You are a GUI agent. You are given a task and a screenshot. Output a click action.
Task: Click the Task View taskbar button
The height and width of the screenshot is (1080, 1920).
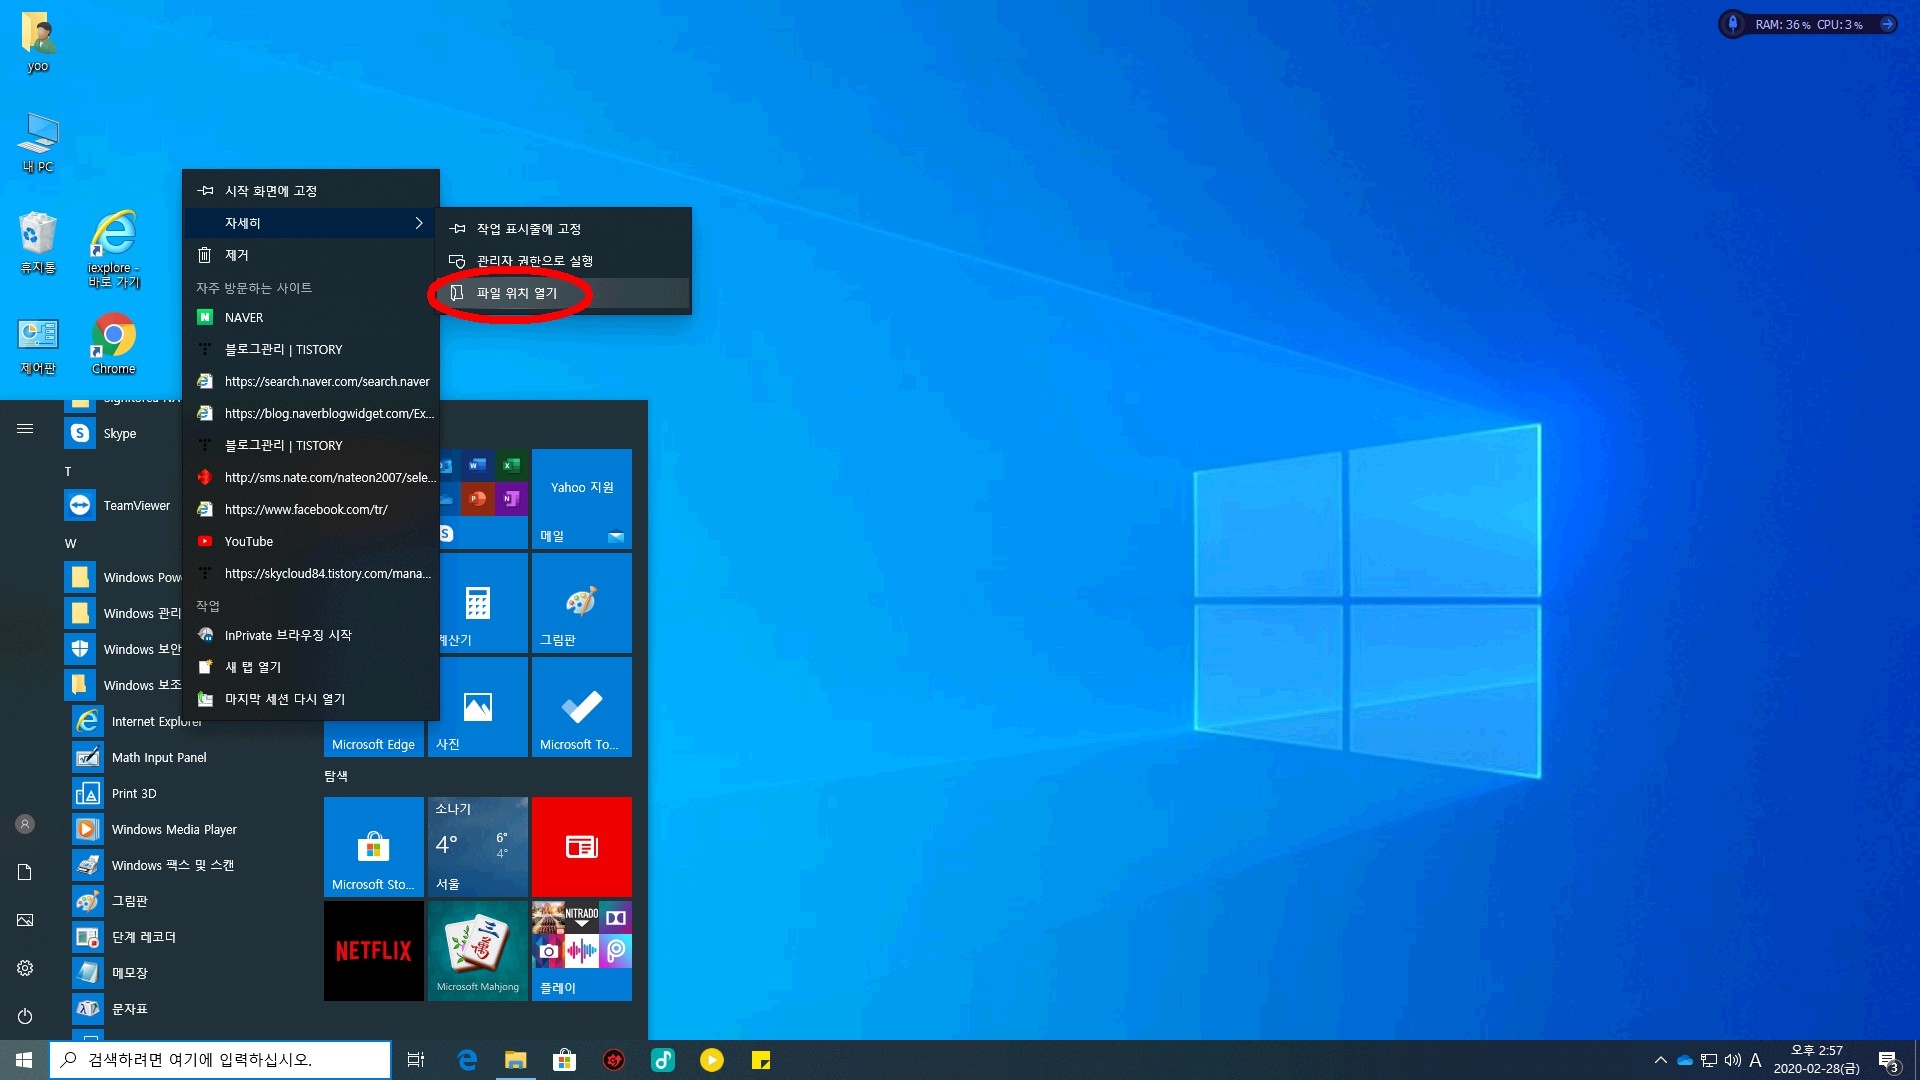click(x=416, y=1060)
